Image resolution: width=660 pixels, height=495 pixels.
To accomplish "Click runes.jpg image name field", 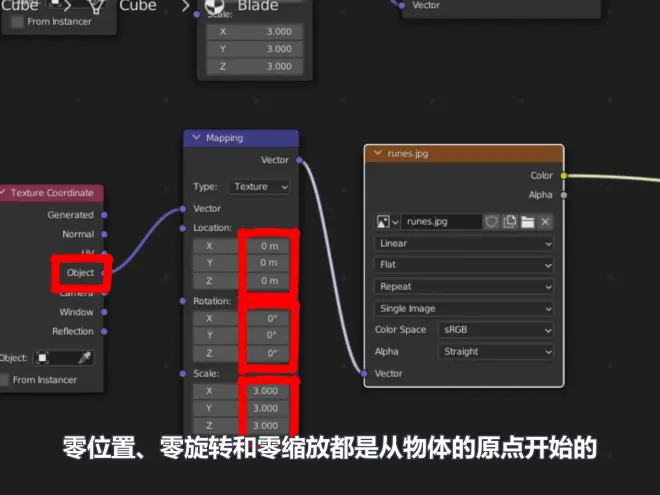I will click(442, 221).
